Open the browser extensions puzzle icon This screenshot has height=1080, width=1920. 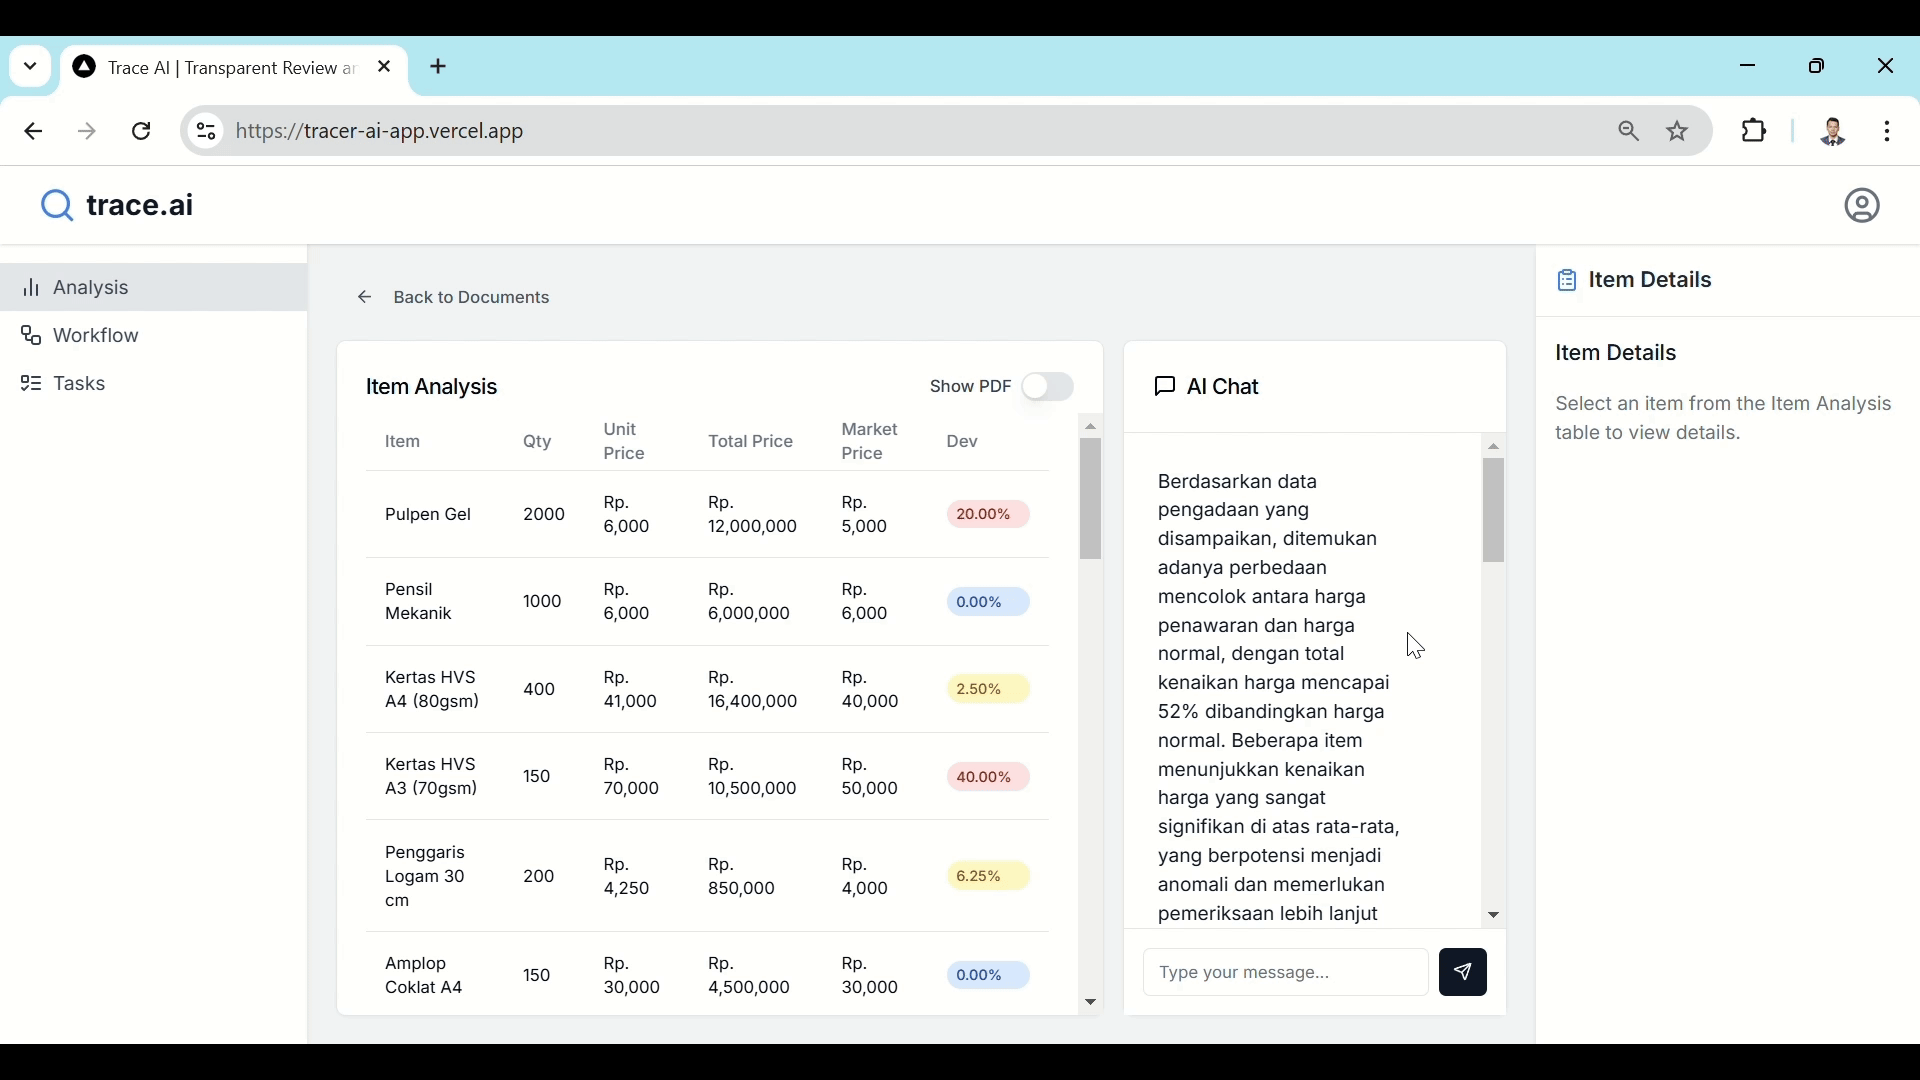coord(1755,131)
